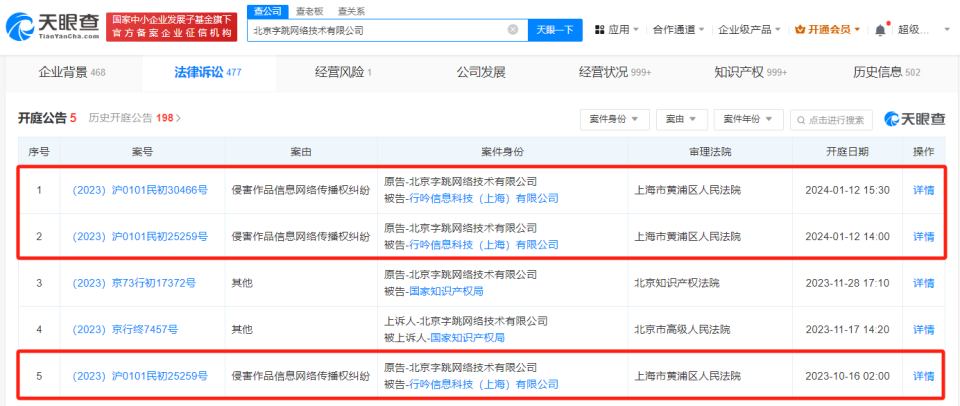Viewport: 960px width, 406px height.
Task: Open 详情 for row 1
Action: point(924,190)
